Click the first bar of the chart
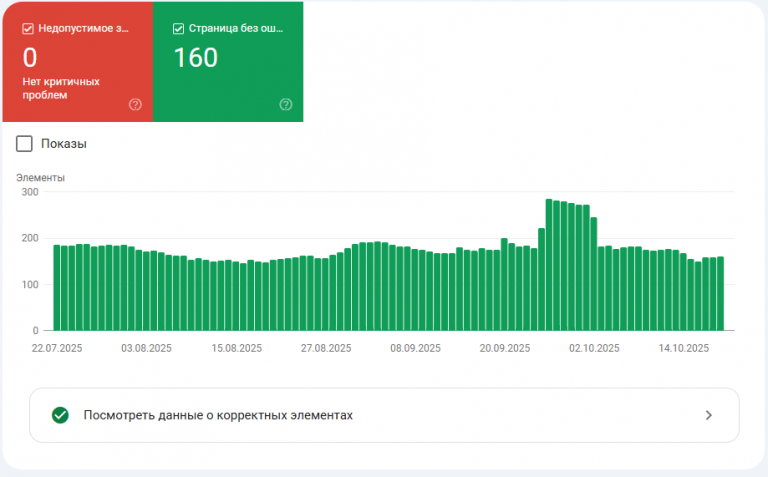 pos(57,287)
